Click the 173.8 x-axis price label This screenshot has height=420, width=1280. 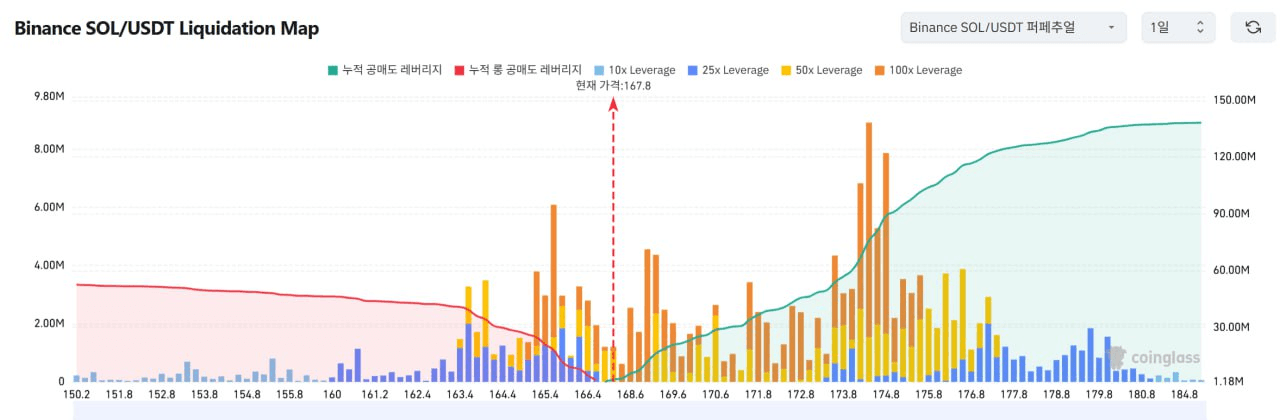click(843, 395)
